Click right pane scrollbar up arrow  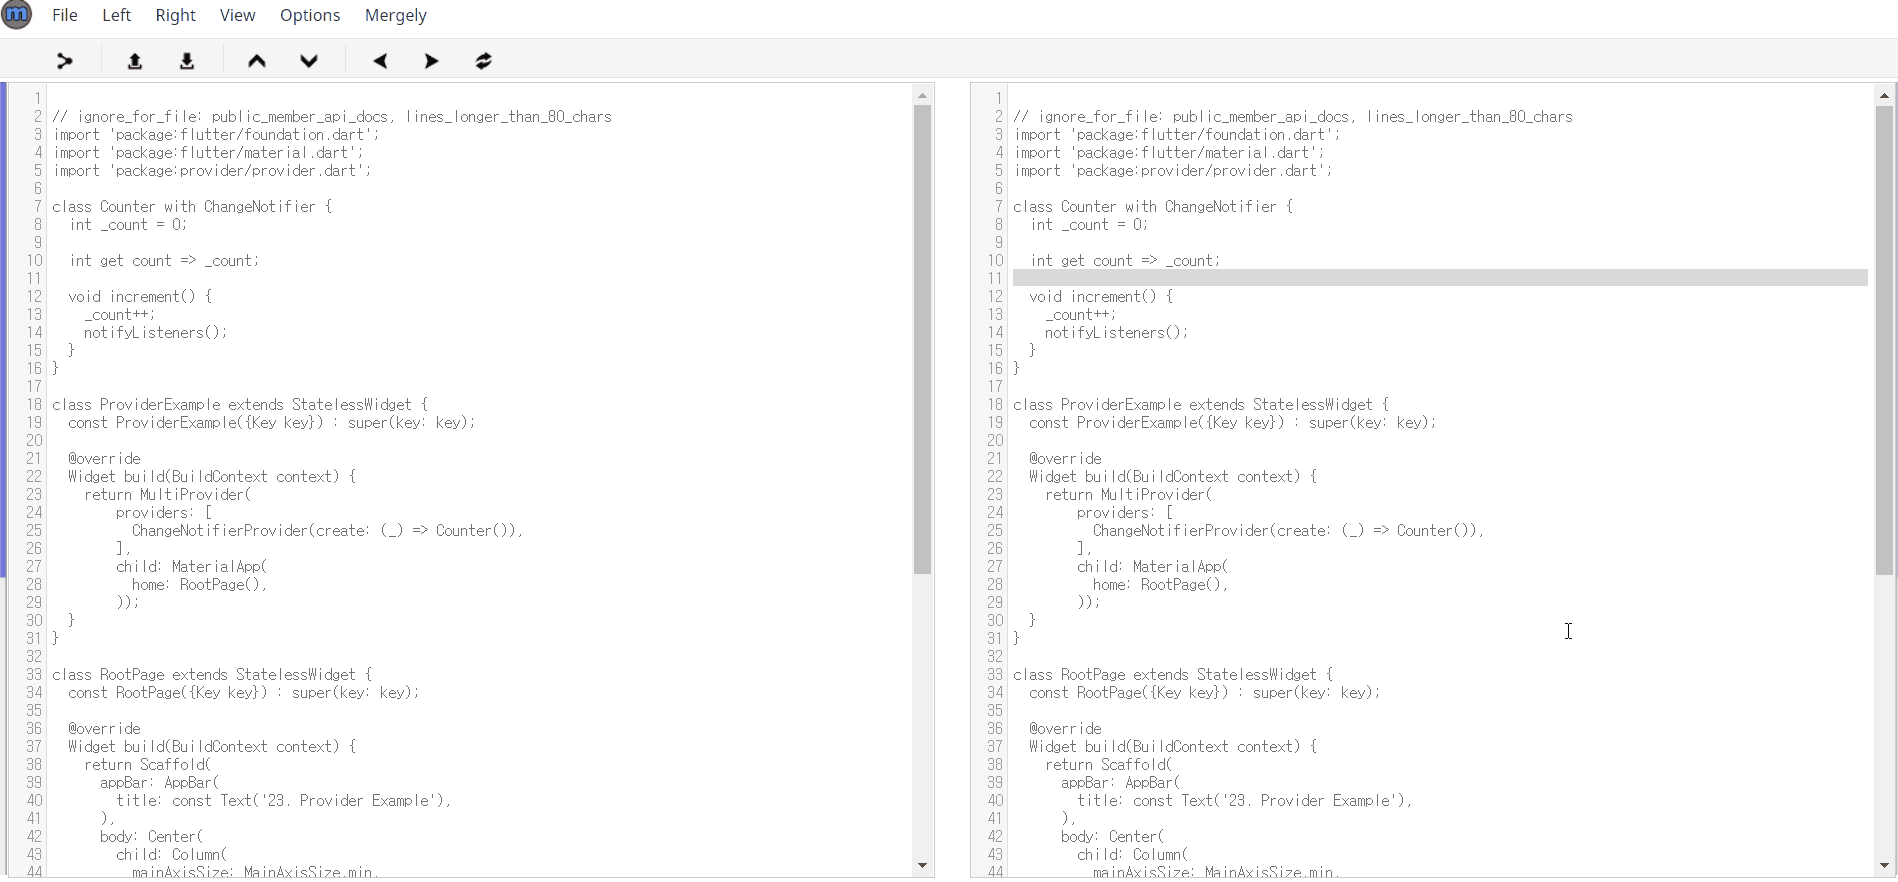[1884, 96]
